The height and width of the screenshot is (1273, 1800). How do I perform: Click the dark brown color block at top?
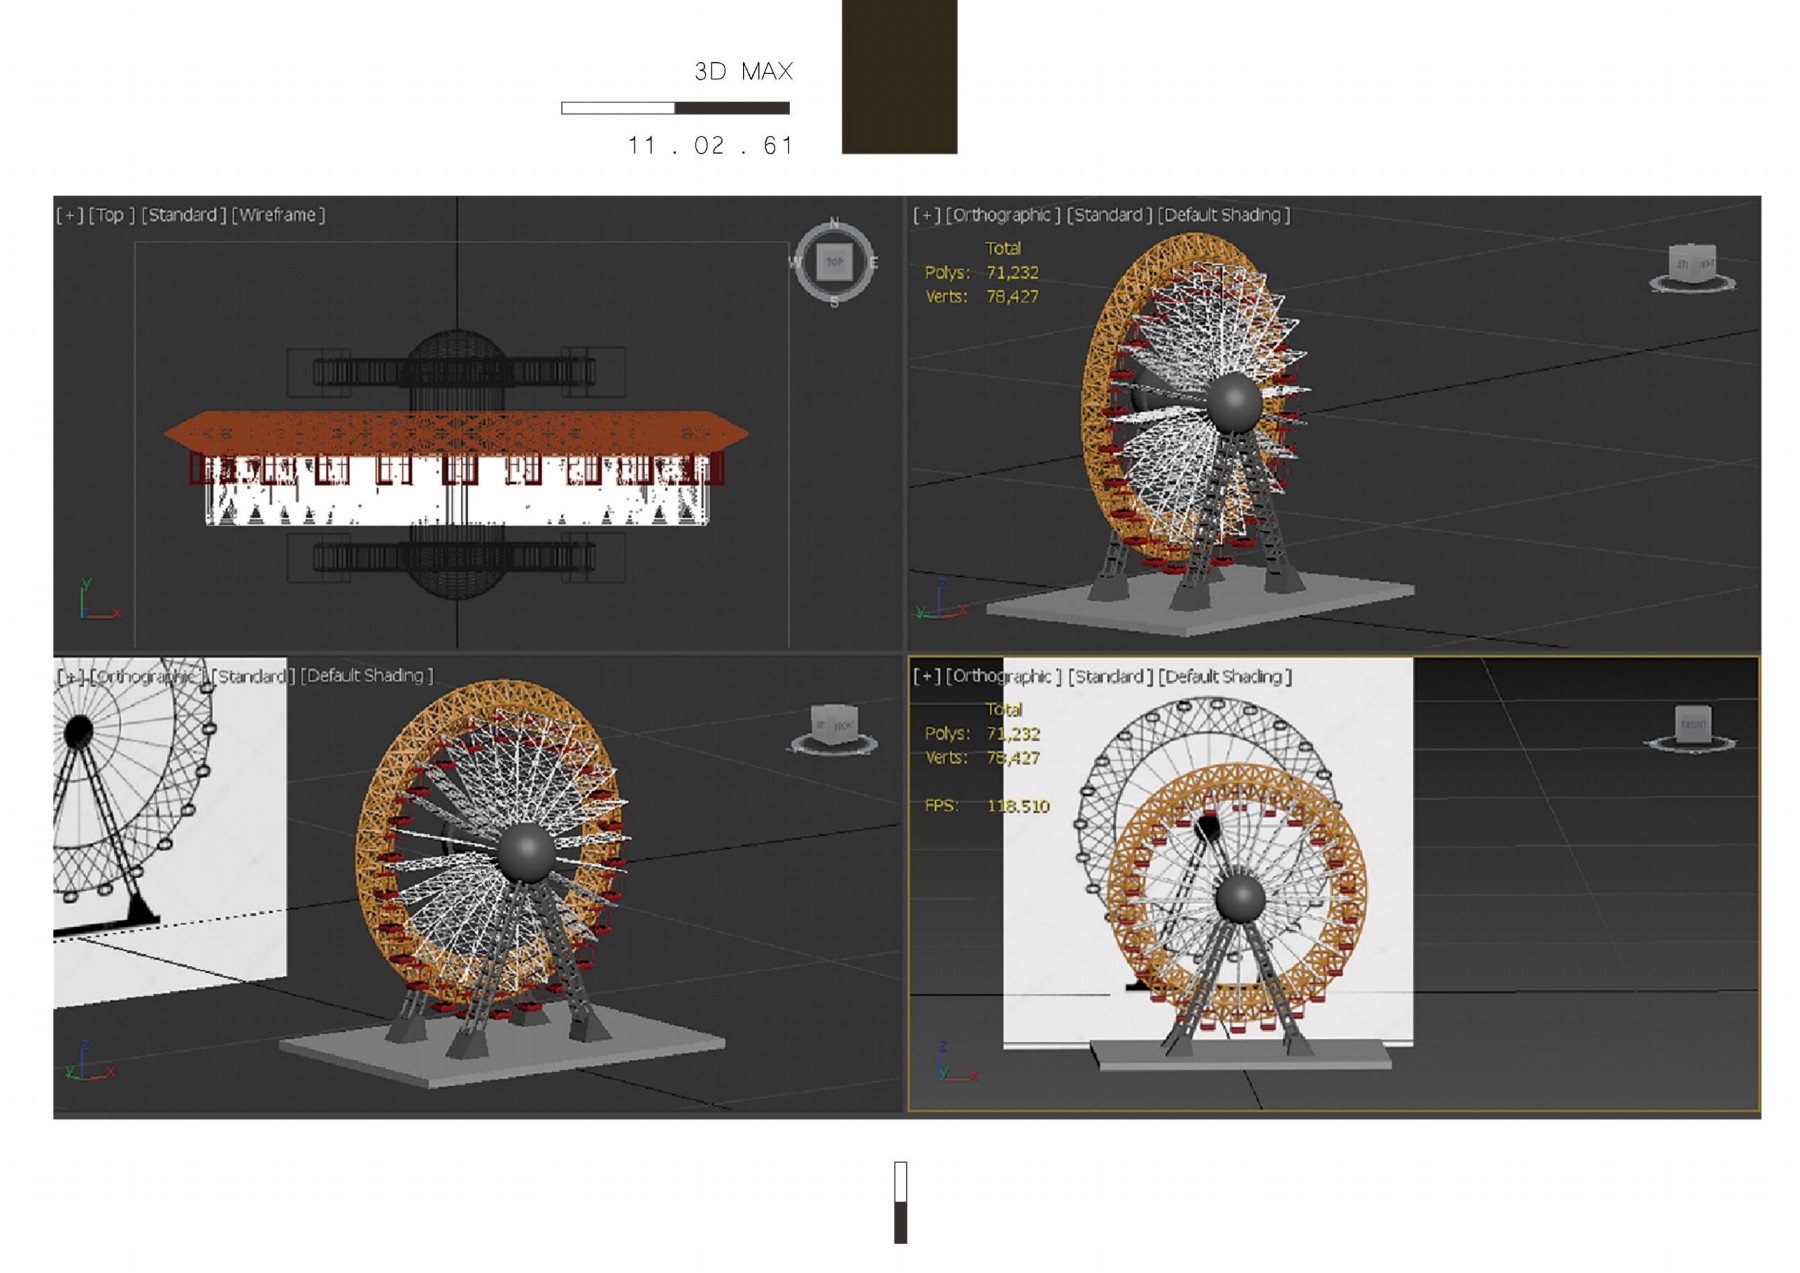tap(899, 76)
